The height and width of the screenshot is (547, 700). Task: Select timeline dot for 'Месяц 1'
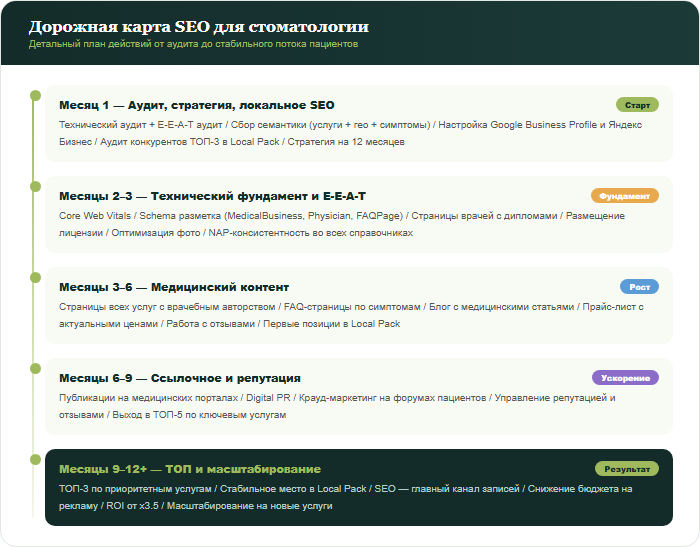(35, 96)
